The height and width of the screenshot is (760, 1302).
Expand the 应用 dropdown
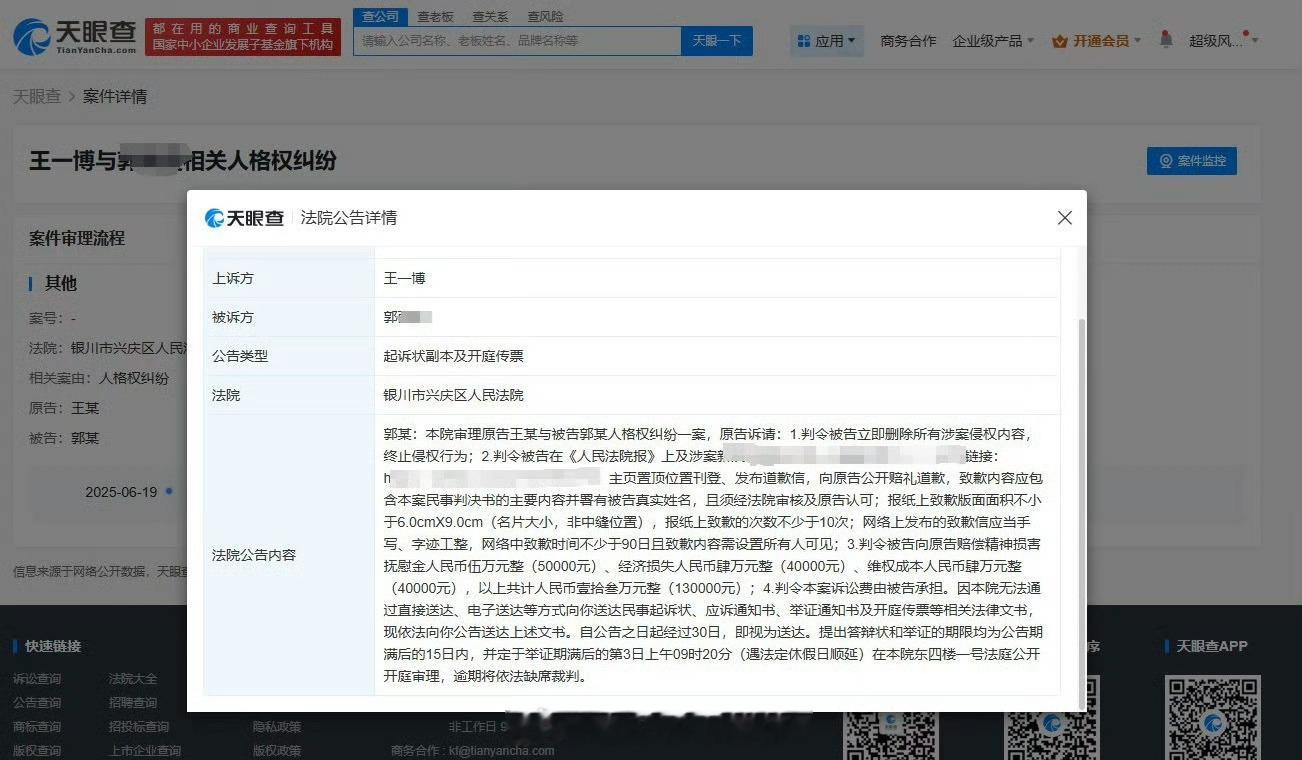[827, 41]
